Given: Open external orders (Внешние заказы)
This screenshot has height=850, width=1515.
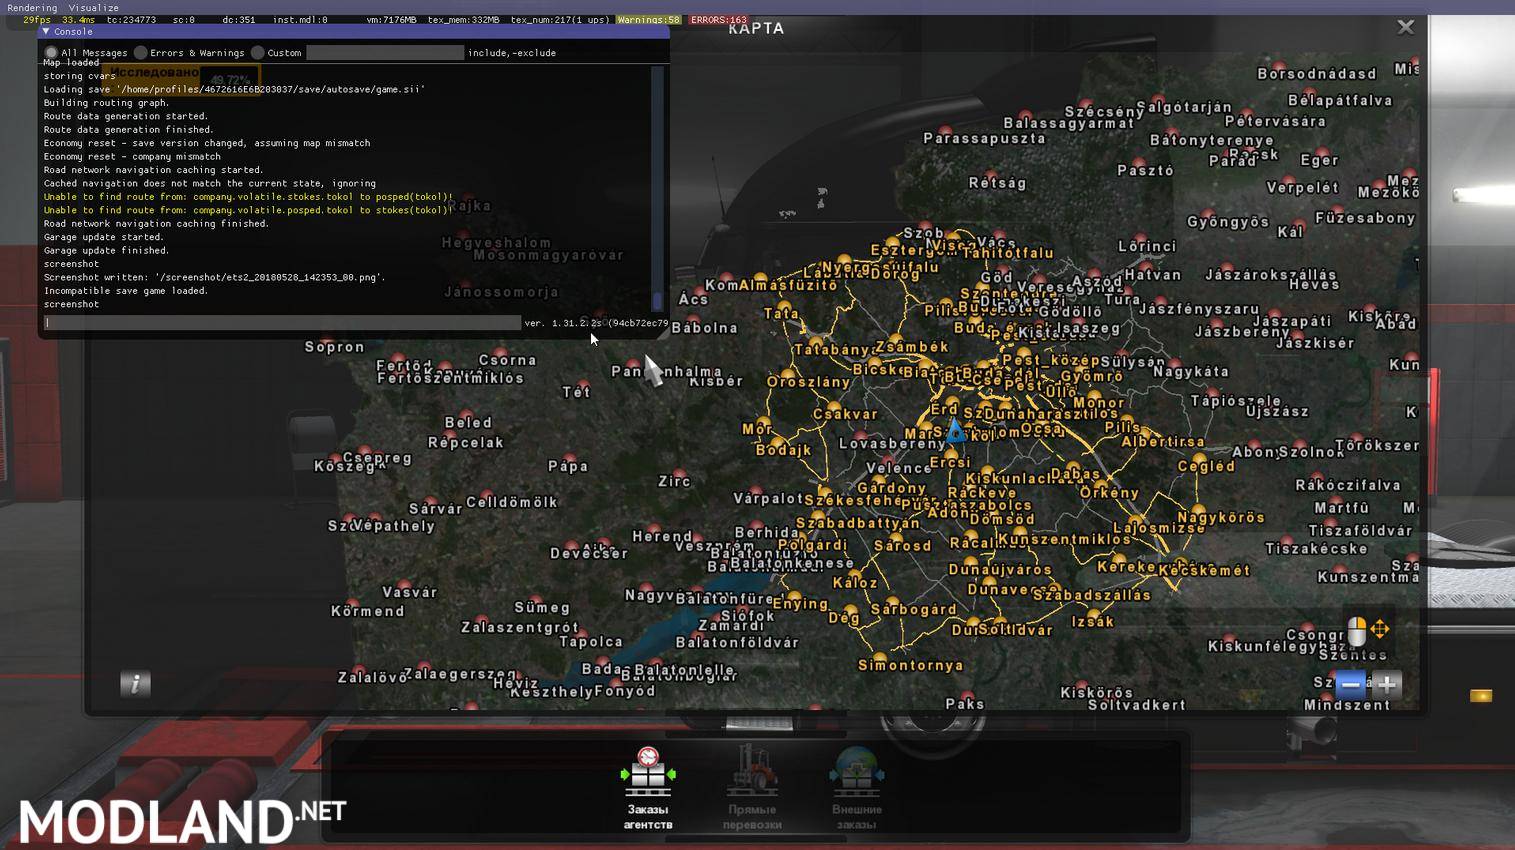Looking at the screenshot, I should 856,788.
